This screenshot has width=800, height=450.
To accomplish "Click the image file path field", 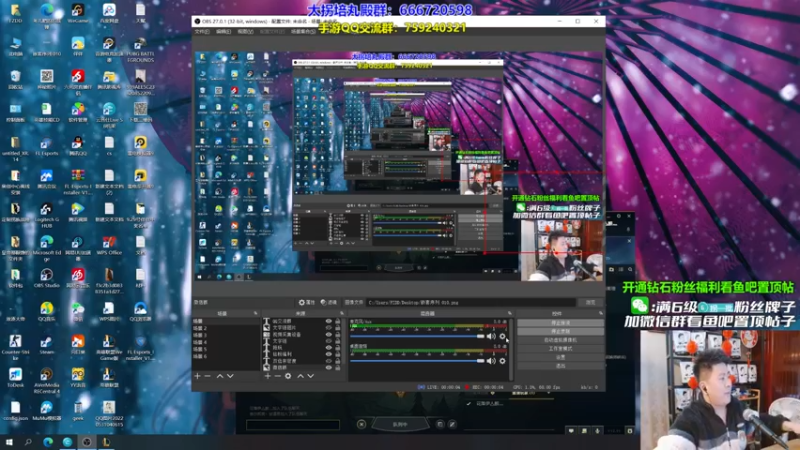I will click(x=471, y=303).
